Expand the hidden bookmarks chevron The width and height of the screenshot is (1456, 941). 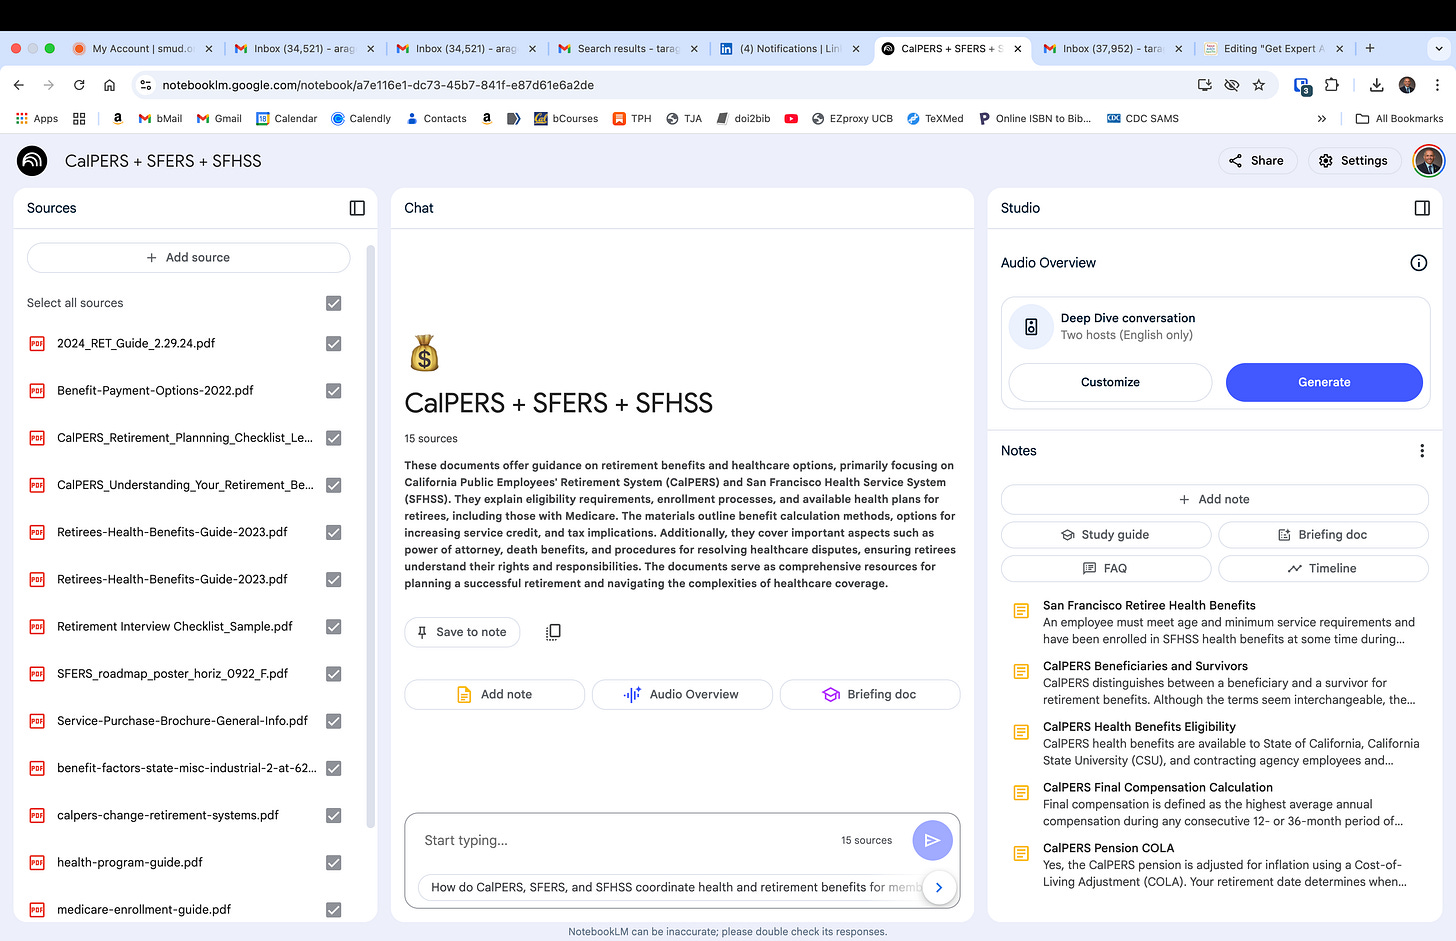coord(1321,118)
